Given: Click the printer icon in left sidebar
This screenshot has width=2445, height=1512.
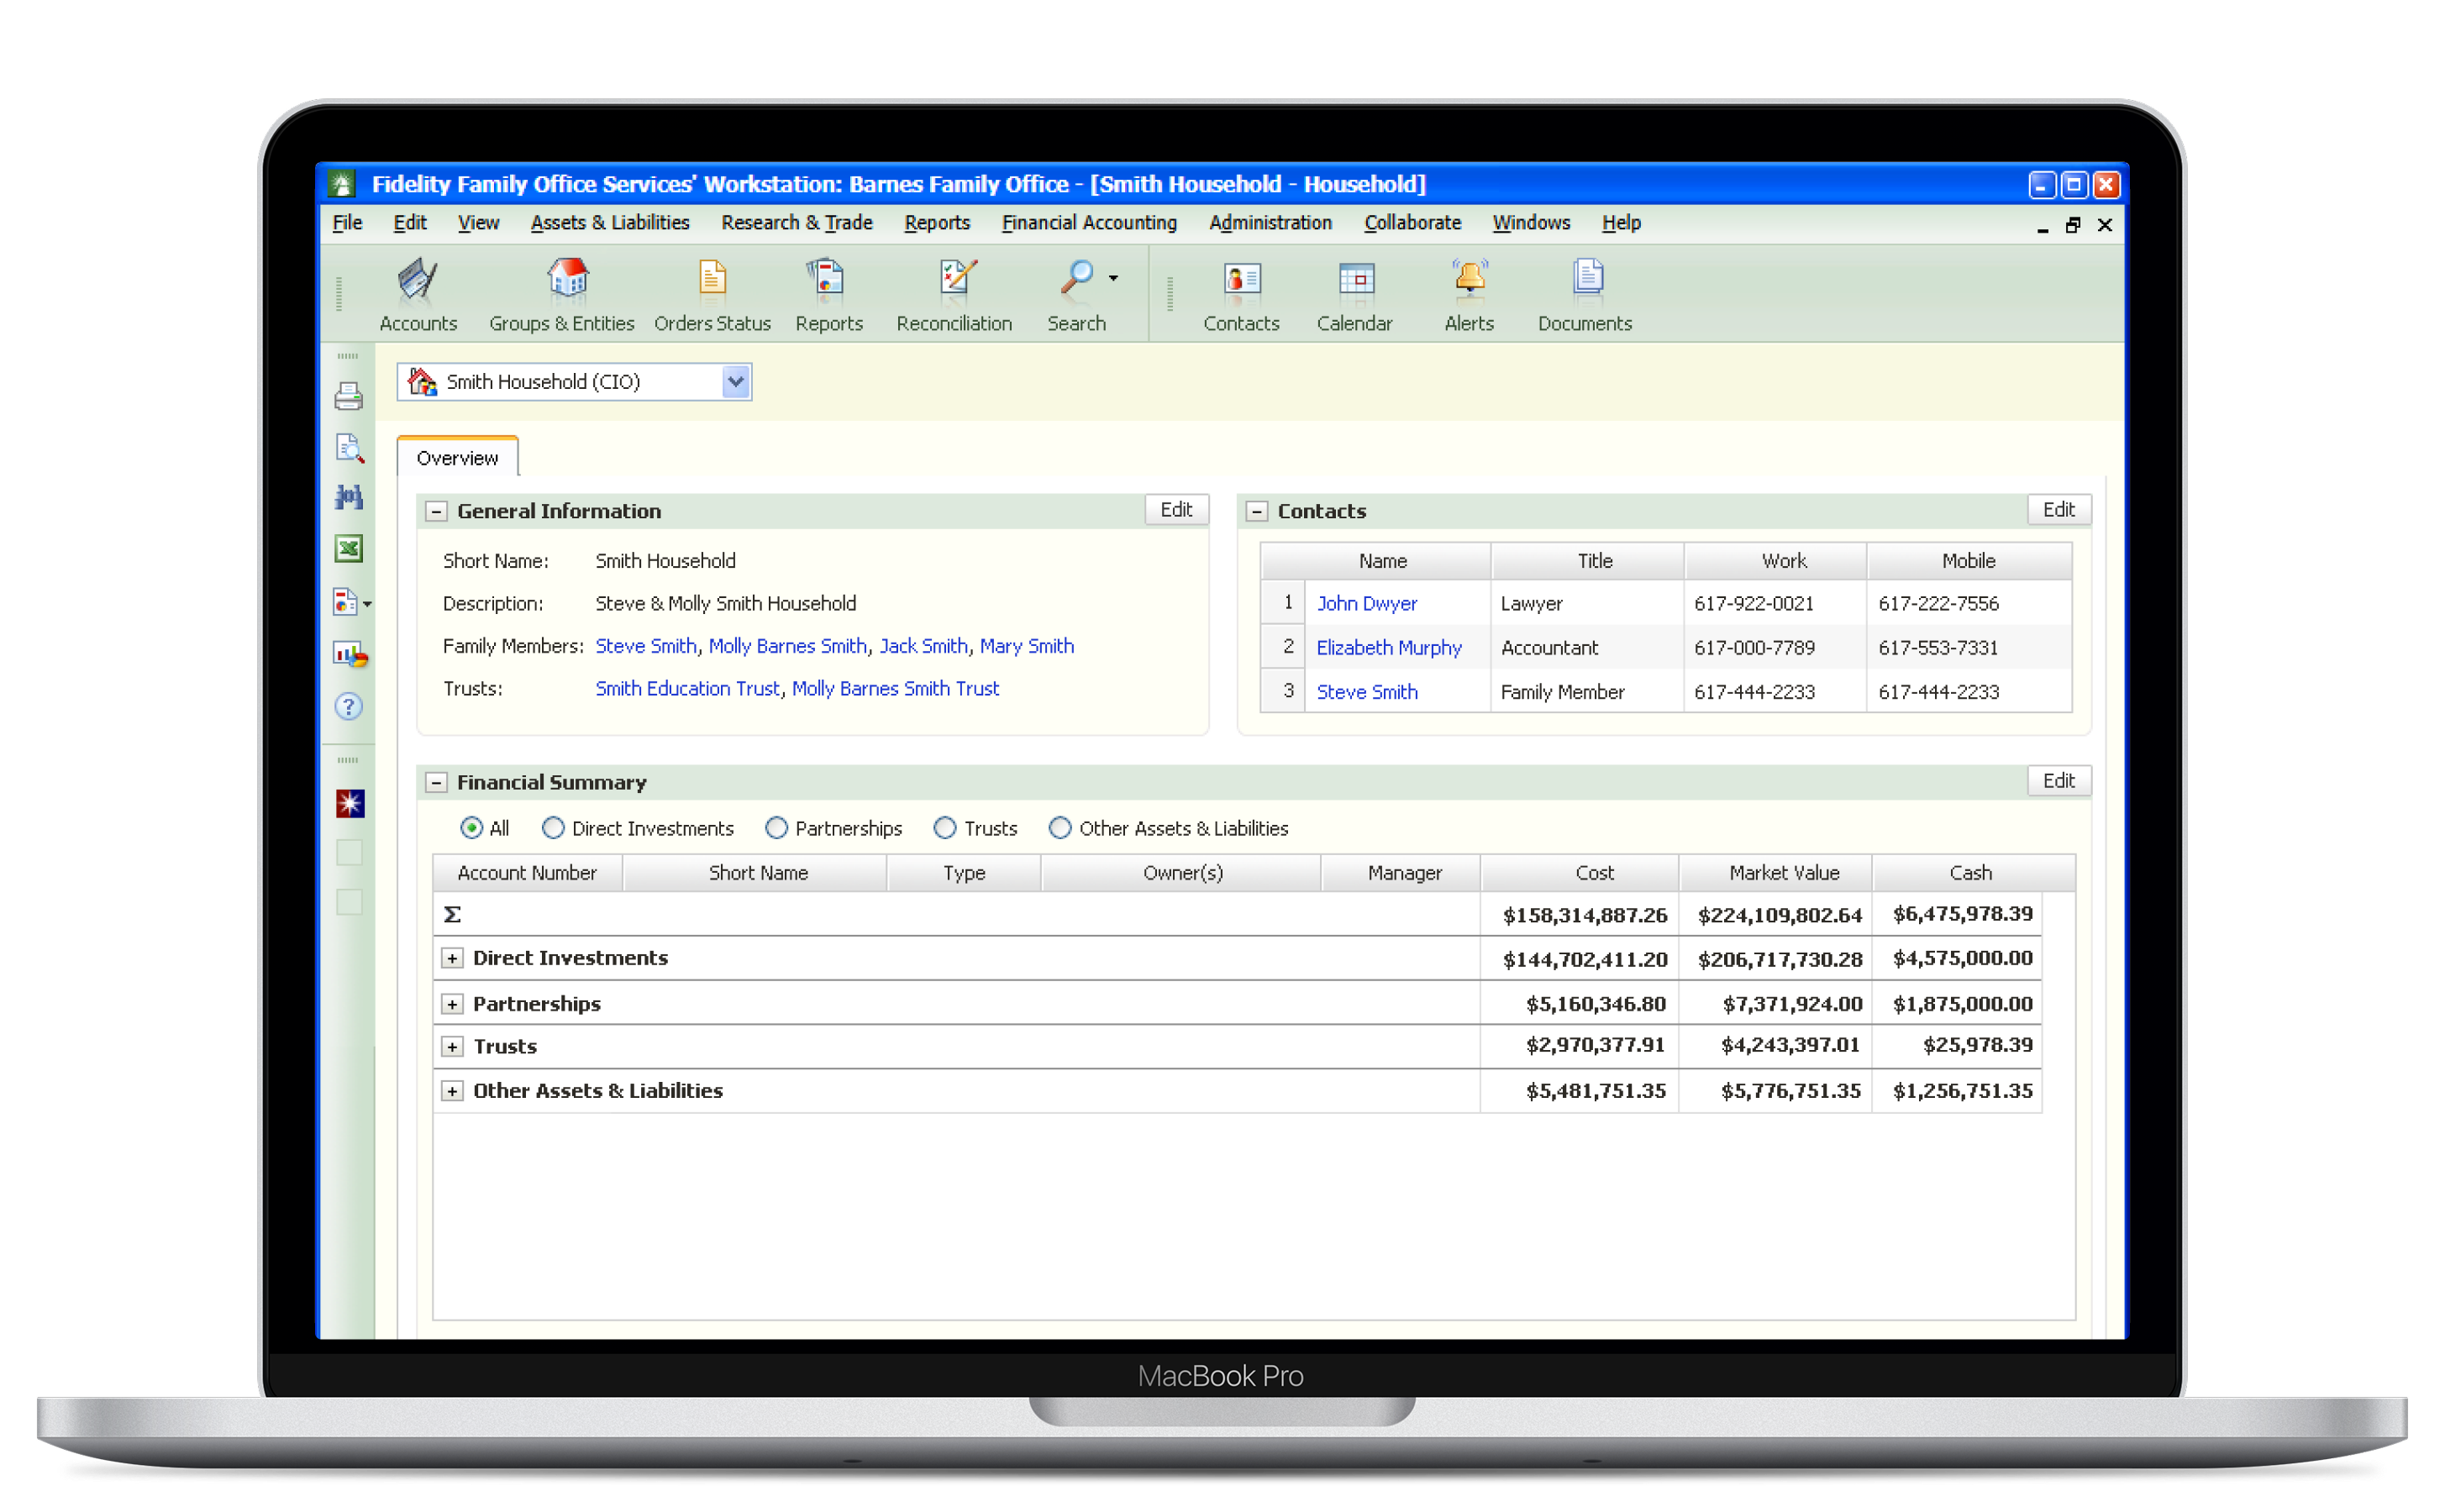Looking at the screenshot, I should point(349,397).
